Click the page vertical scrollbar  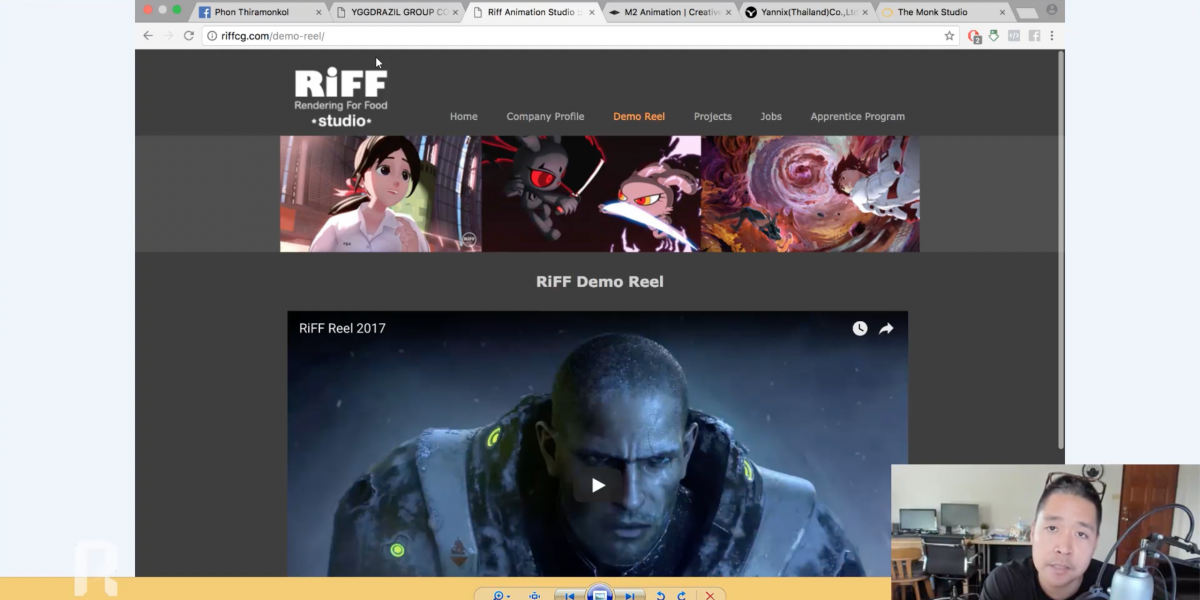coord(1061,250)
